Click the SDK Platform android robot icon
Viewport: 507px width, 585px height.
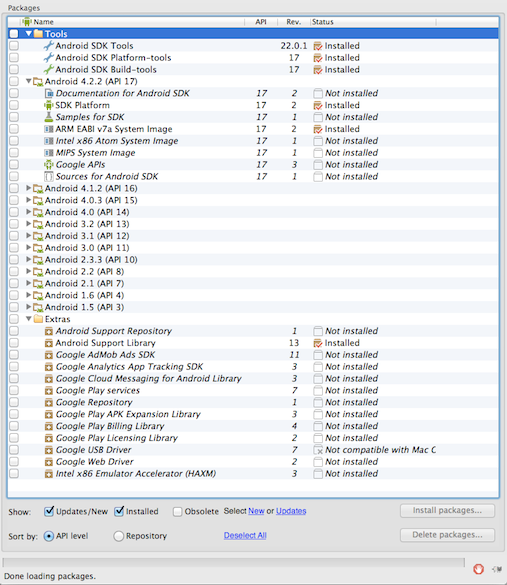[x=48, y=105]
